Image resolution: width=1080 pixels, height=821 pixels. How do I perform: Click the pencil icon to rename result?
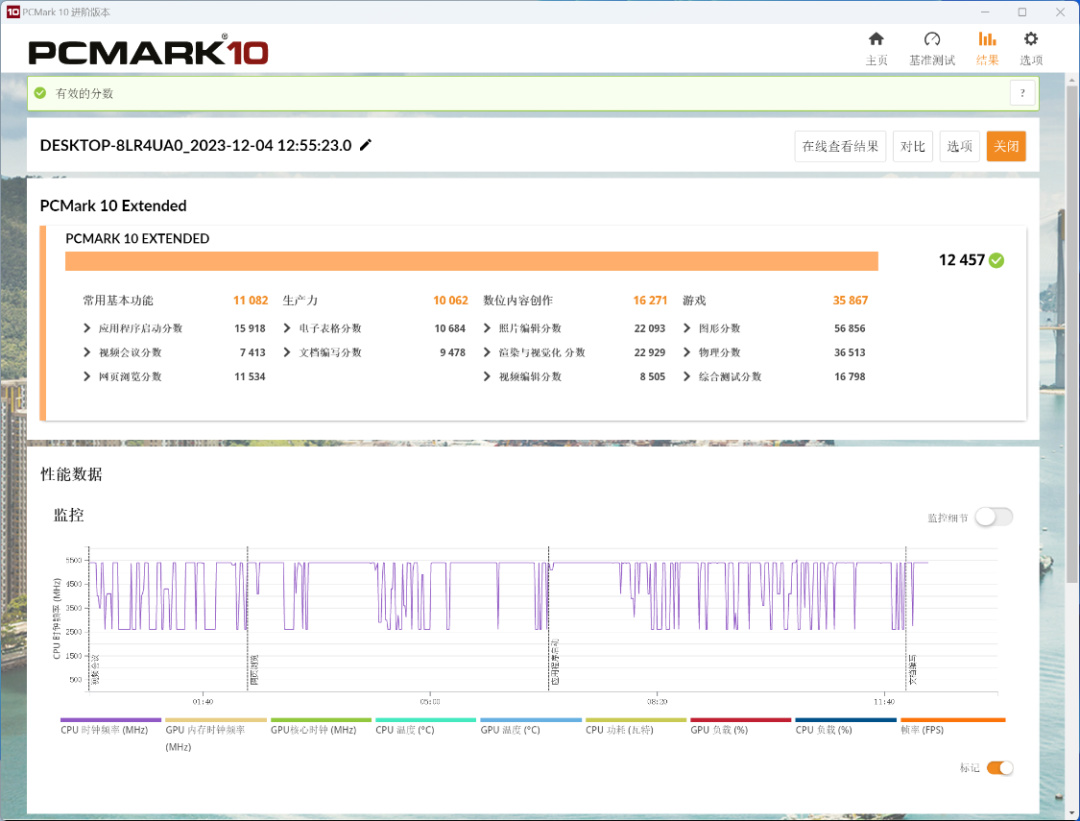pos(366,145)
